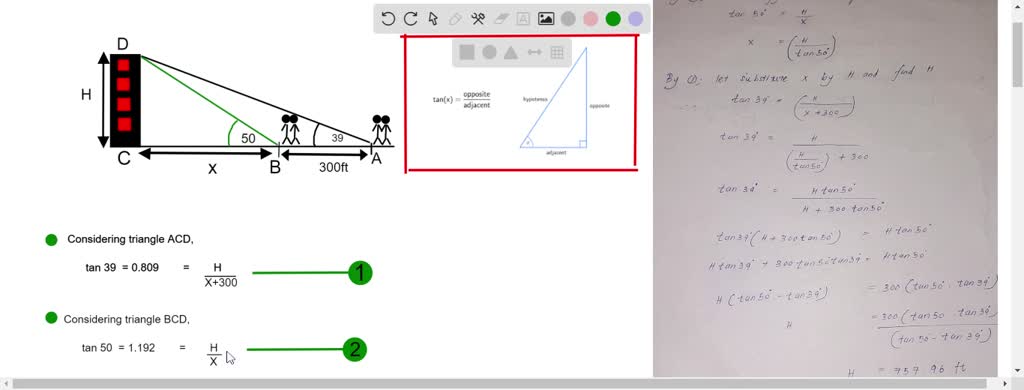The width and height of the screenshot is (1024, 390).
Task: Choose the lavender purple color swatch
Action: coord(635,19)
